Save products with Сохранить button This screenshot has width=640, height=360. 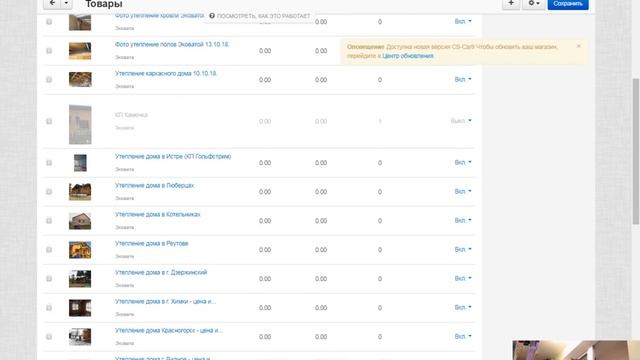point(568,3)
